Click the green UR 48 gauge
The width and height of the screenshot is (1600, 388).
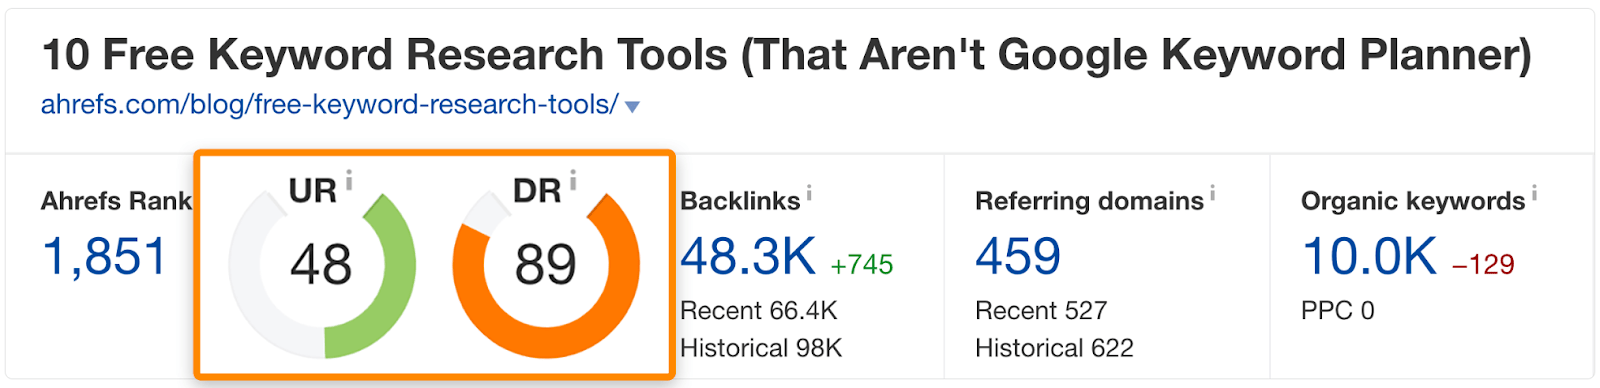point(322,265)
